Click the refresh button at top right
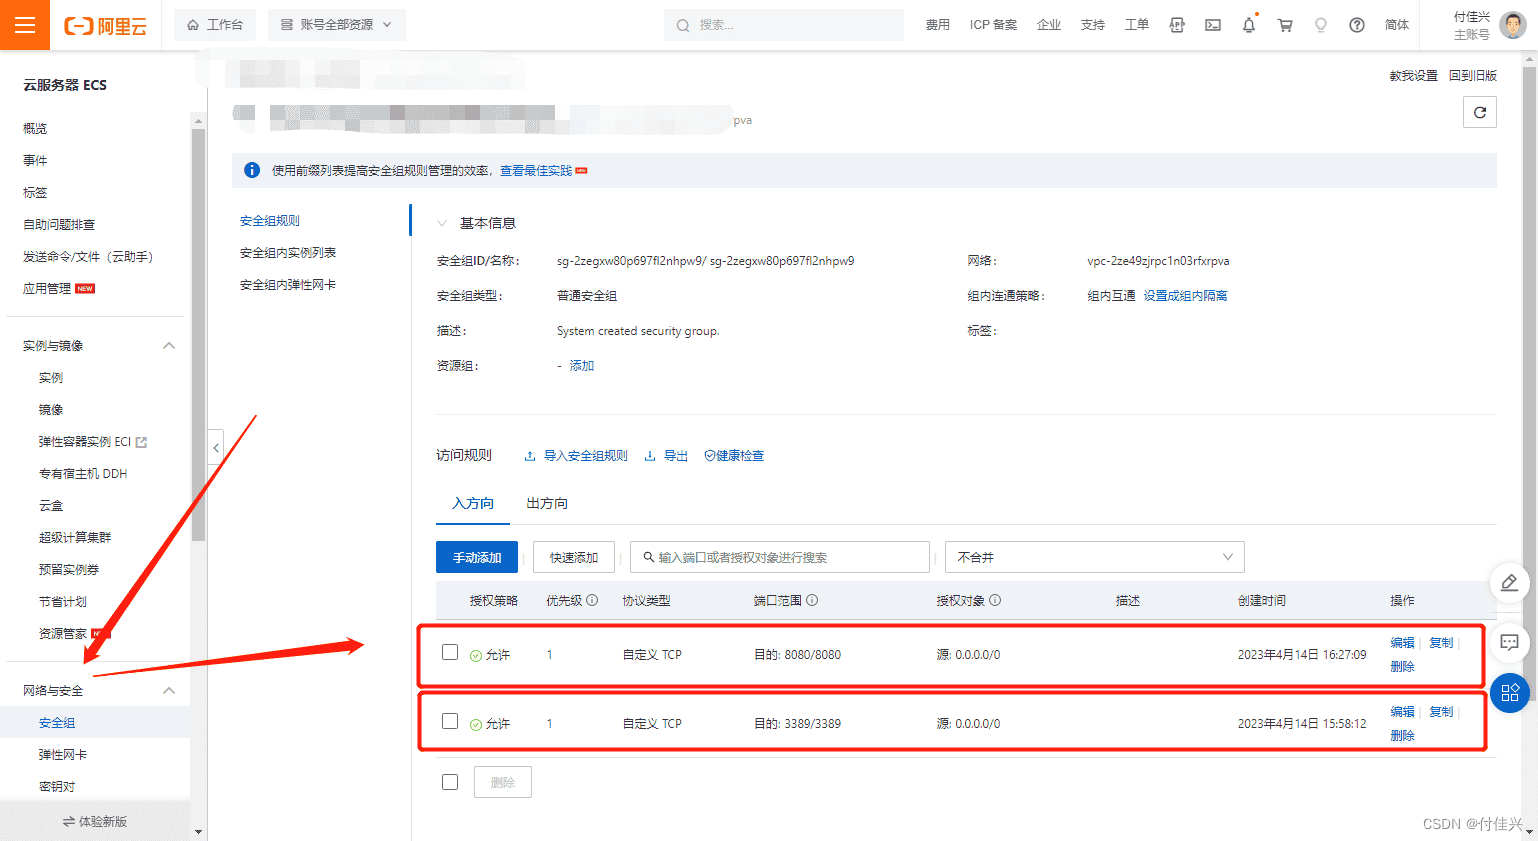The height and width of the screenshot is (841, 1538). point(1479,112)
